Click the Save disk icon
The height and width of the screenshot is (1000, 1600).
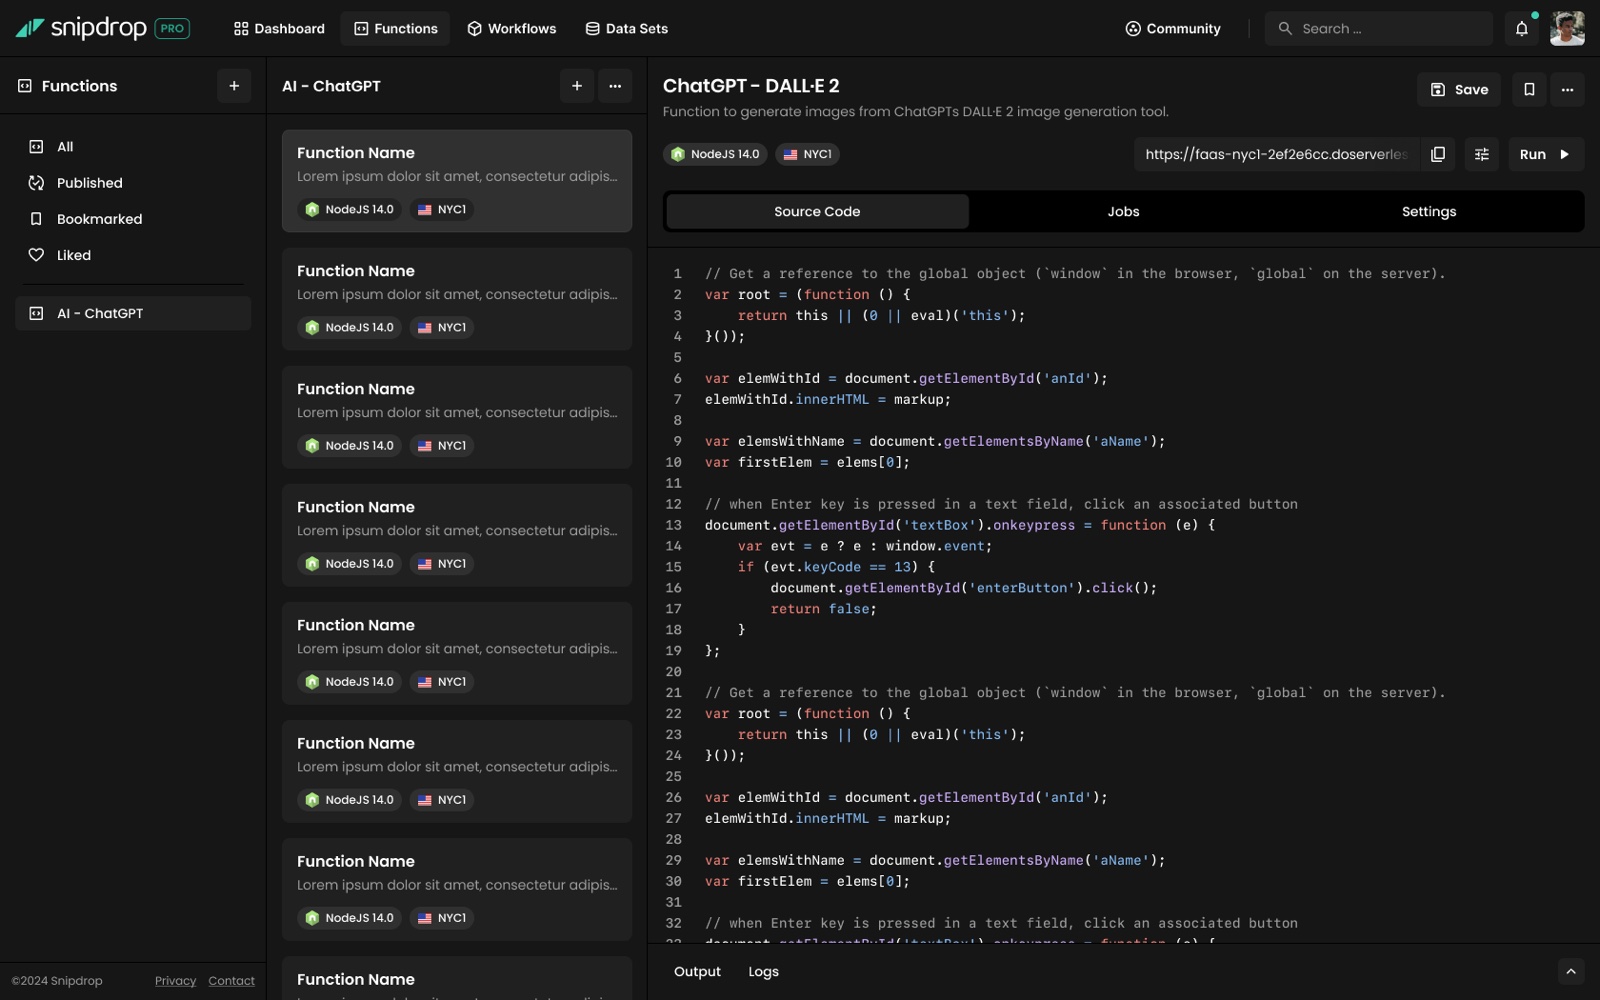(1438, 90)
